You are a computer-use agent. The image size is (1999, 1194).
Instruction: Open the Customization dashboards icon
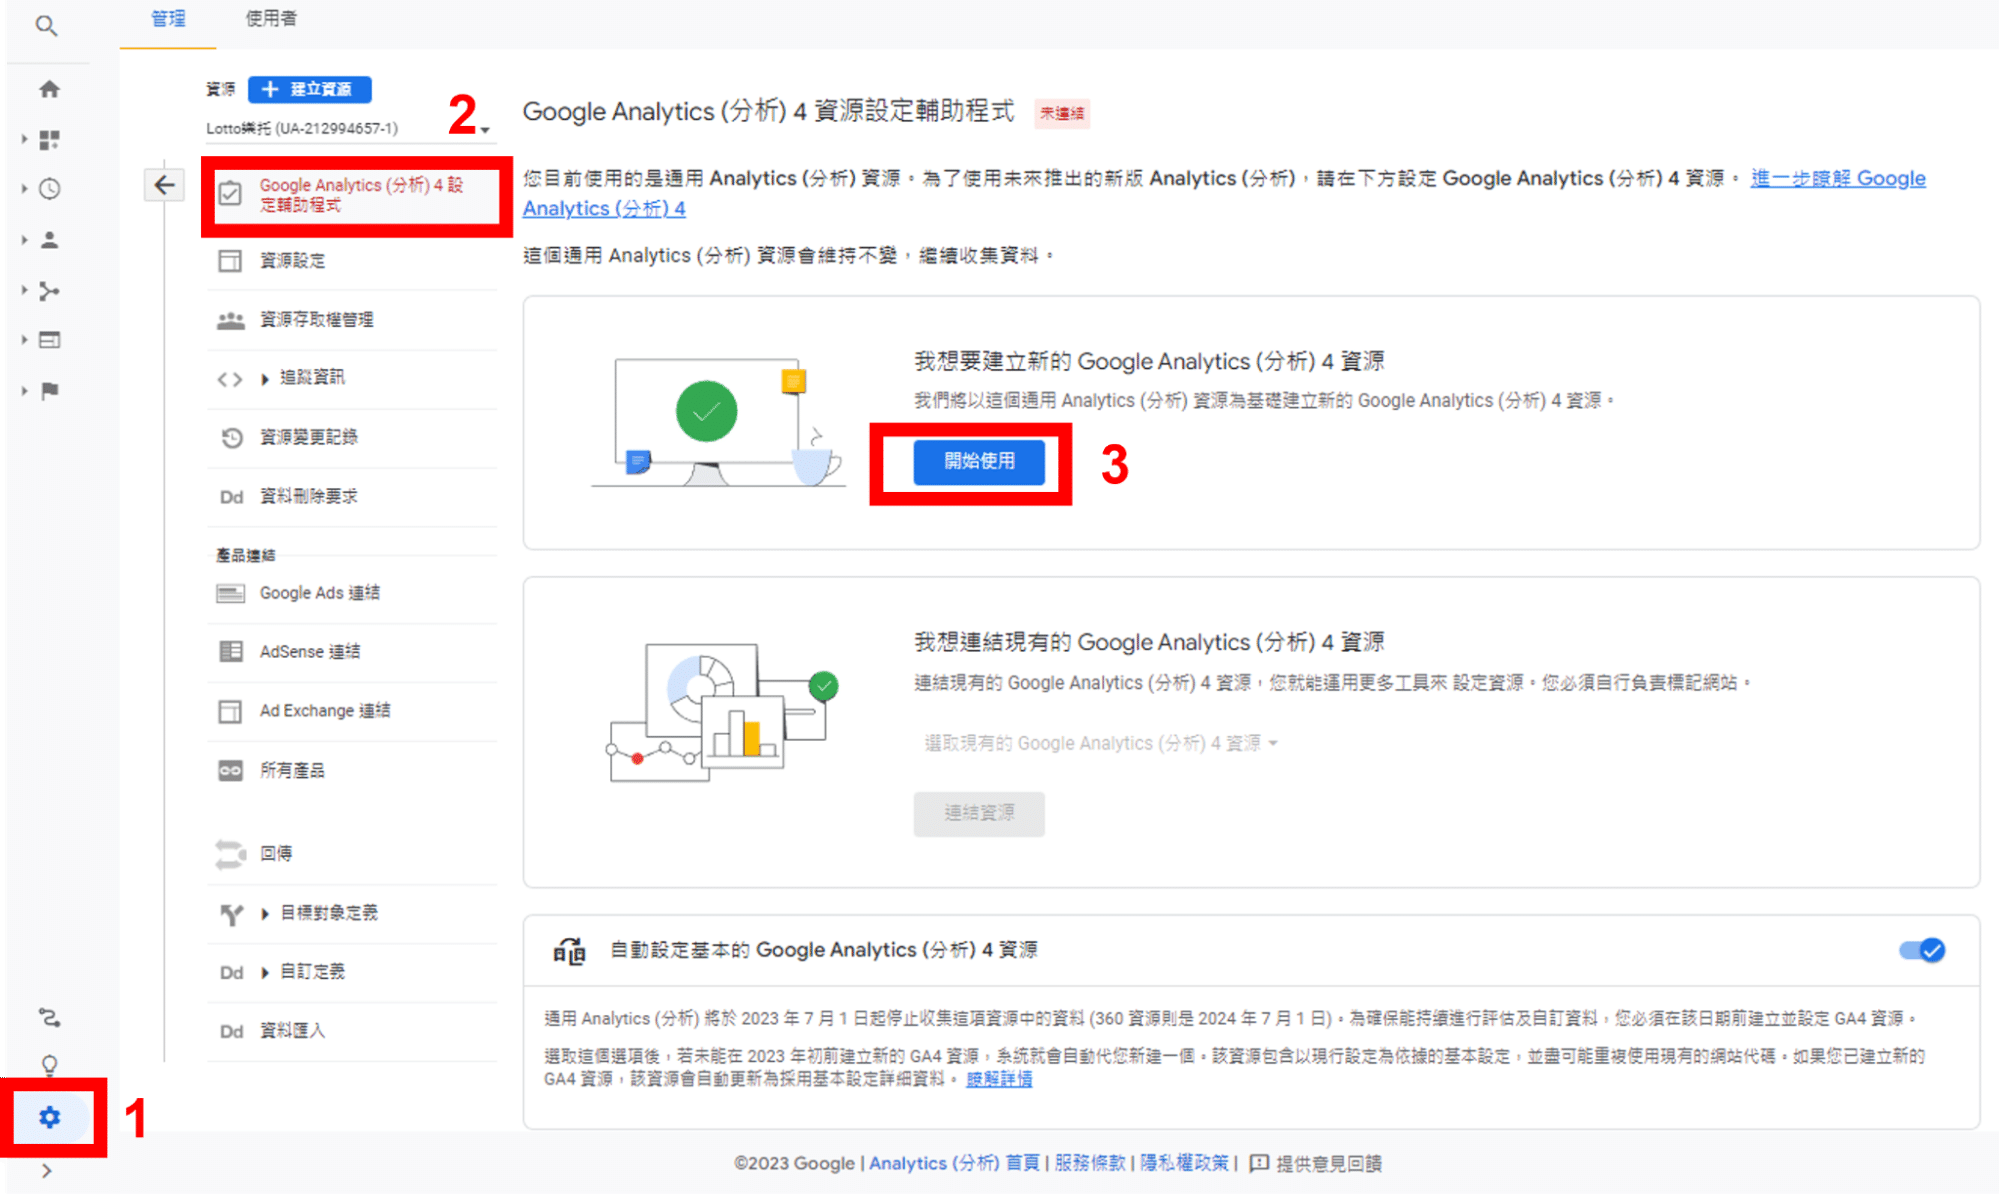point(49,139)
